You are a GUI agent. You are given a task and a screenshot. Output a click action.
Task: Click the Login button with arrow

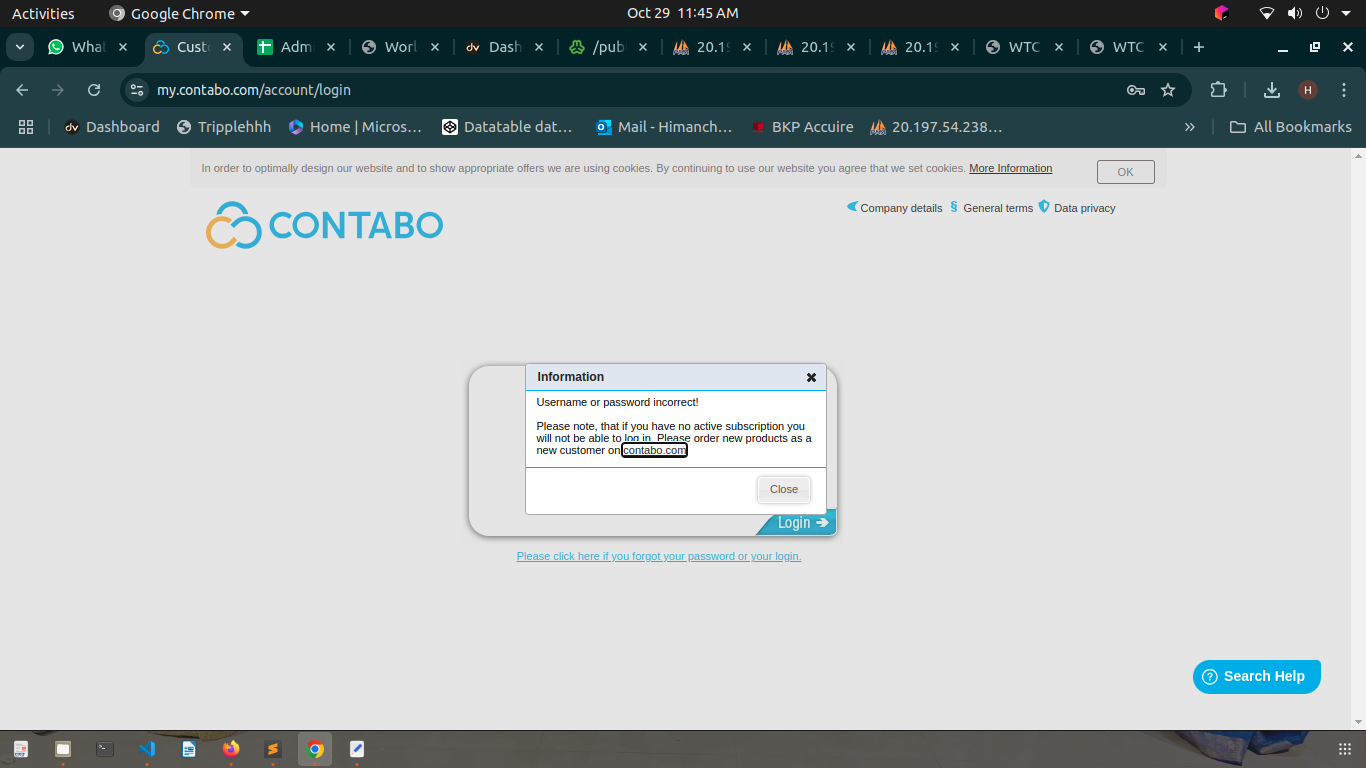pyautogui.click(x=797, y=522)
